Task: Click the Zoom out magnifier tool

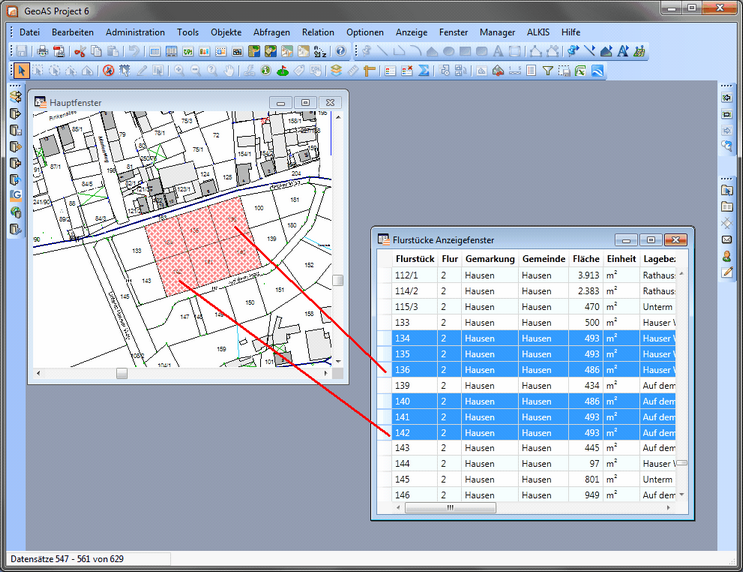Action: tap(196, 71)
